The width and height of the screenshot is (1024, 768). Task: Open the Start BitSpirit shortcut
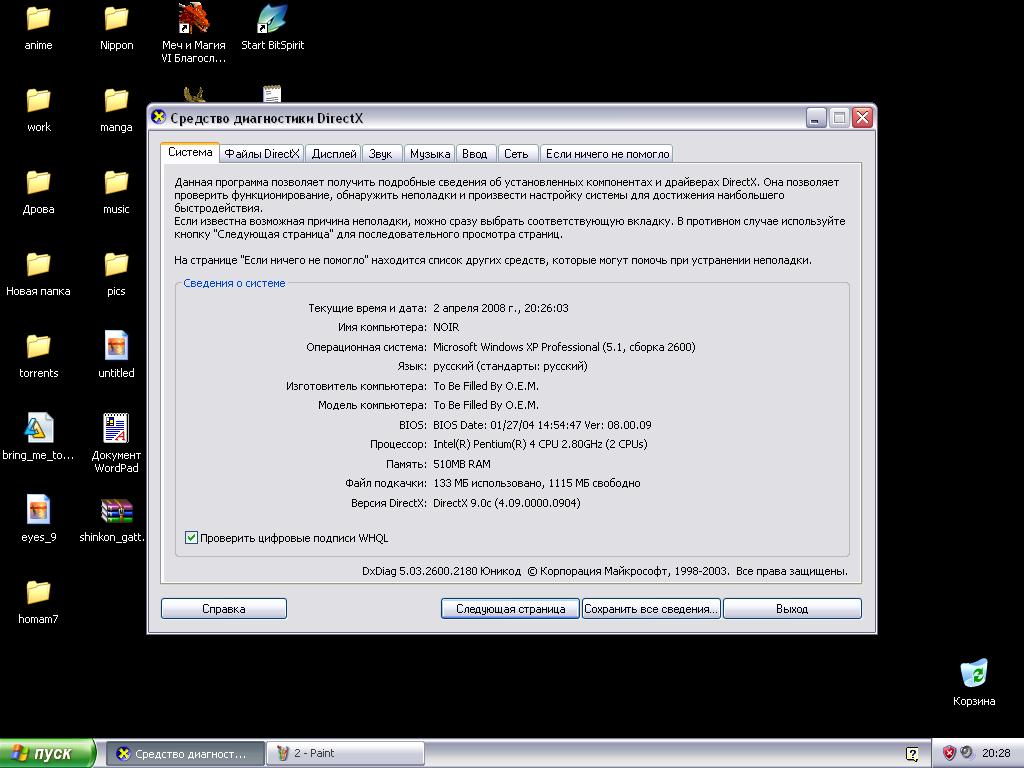pyautogui.click(x=272, y=19)
